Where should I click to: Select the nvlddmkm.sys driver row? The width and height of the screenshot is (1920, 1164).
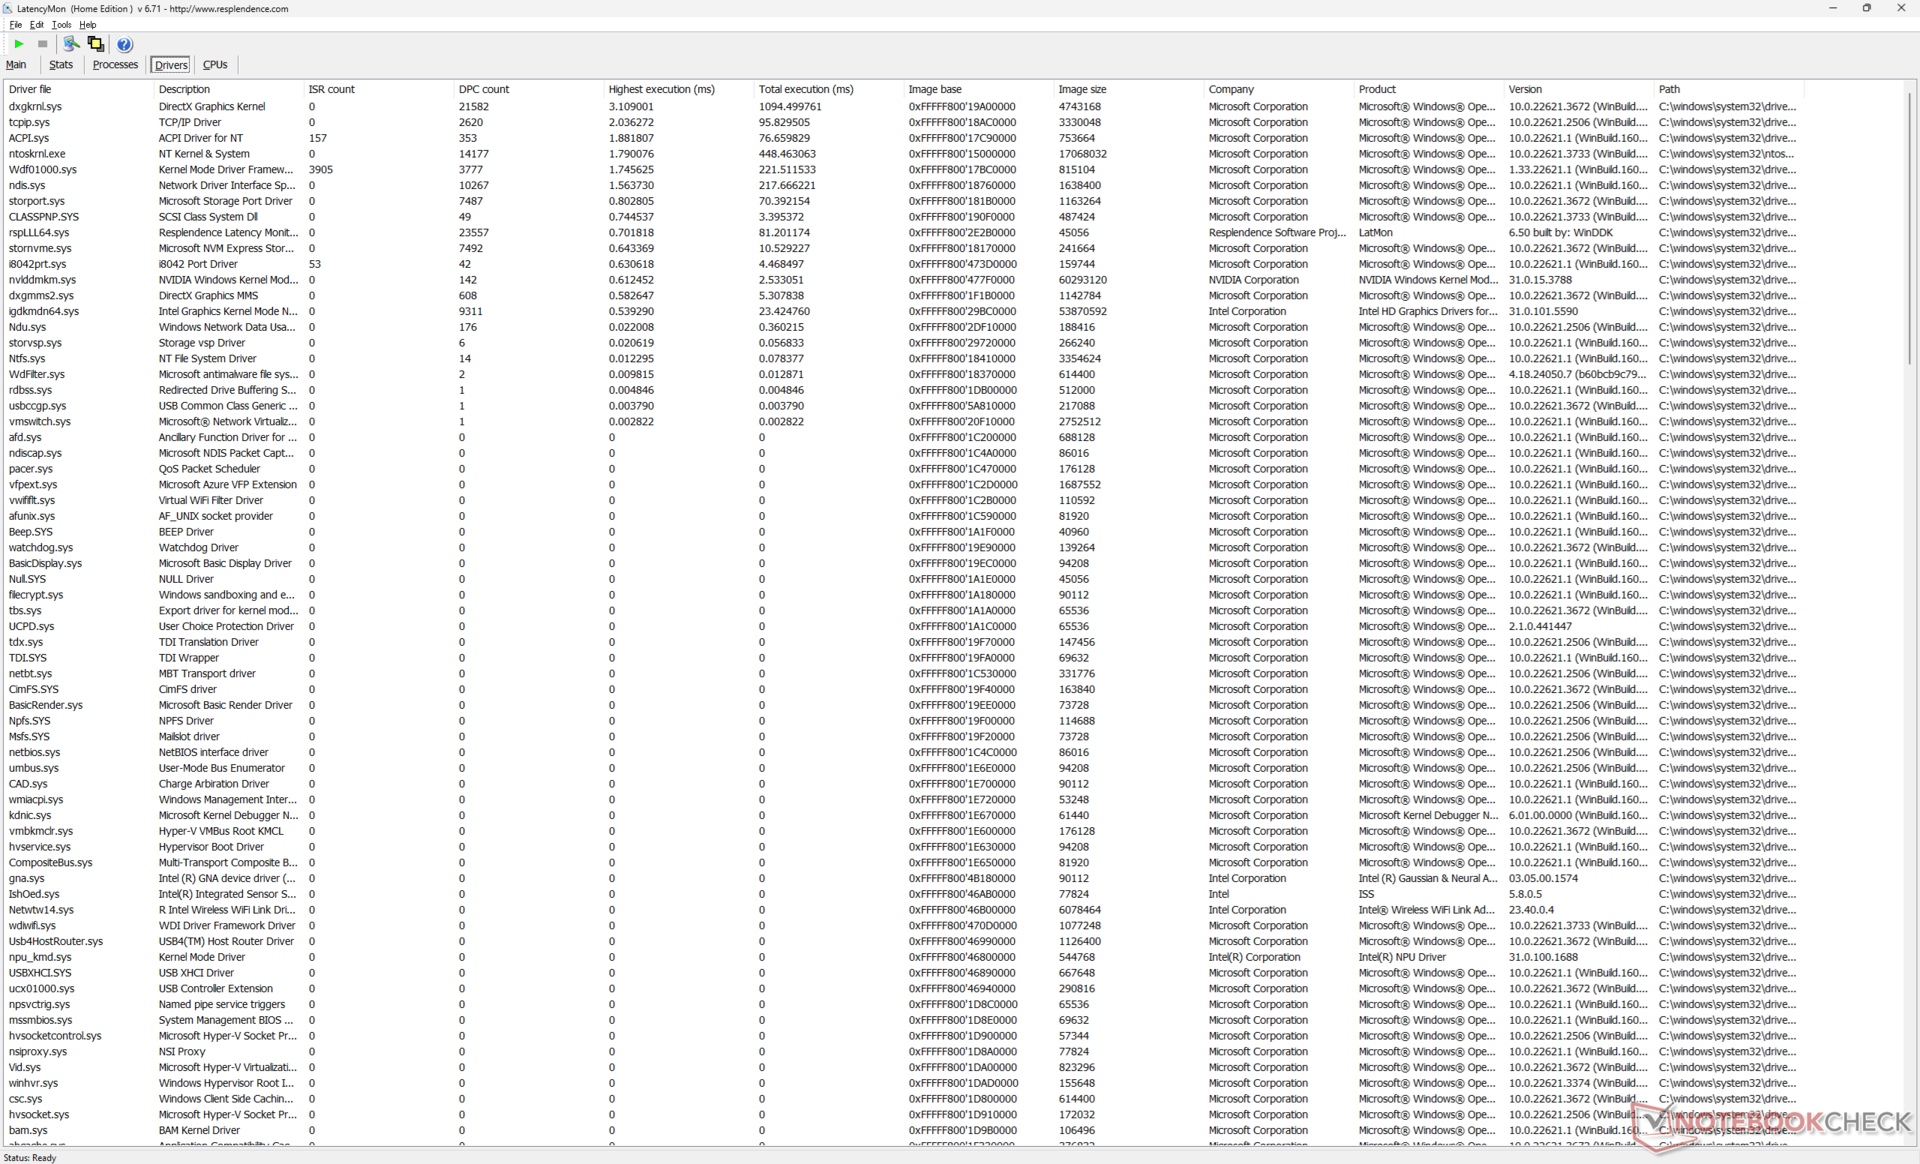point(41,280)
